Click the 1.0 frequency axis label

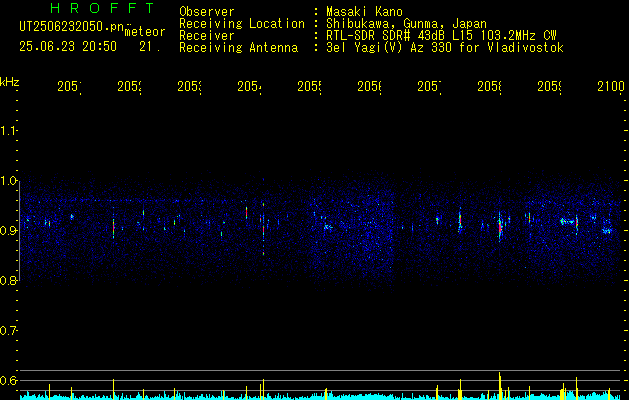[x=8, y=181]
